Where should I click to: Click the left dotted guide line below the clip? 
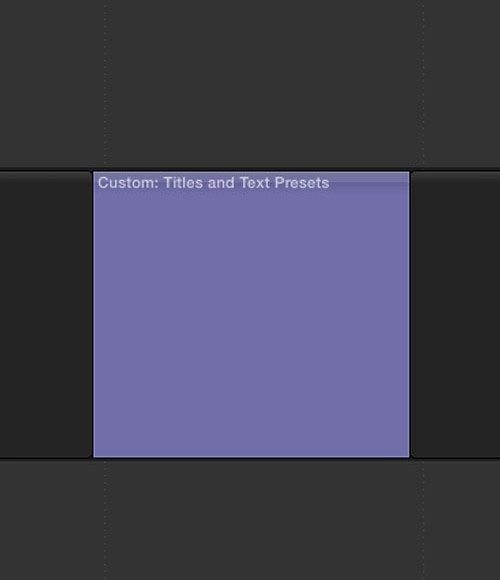pos(105,520)
